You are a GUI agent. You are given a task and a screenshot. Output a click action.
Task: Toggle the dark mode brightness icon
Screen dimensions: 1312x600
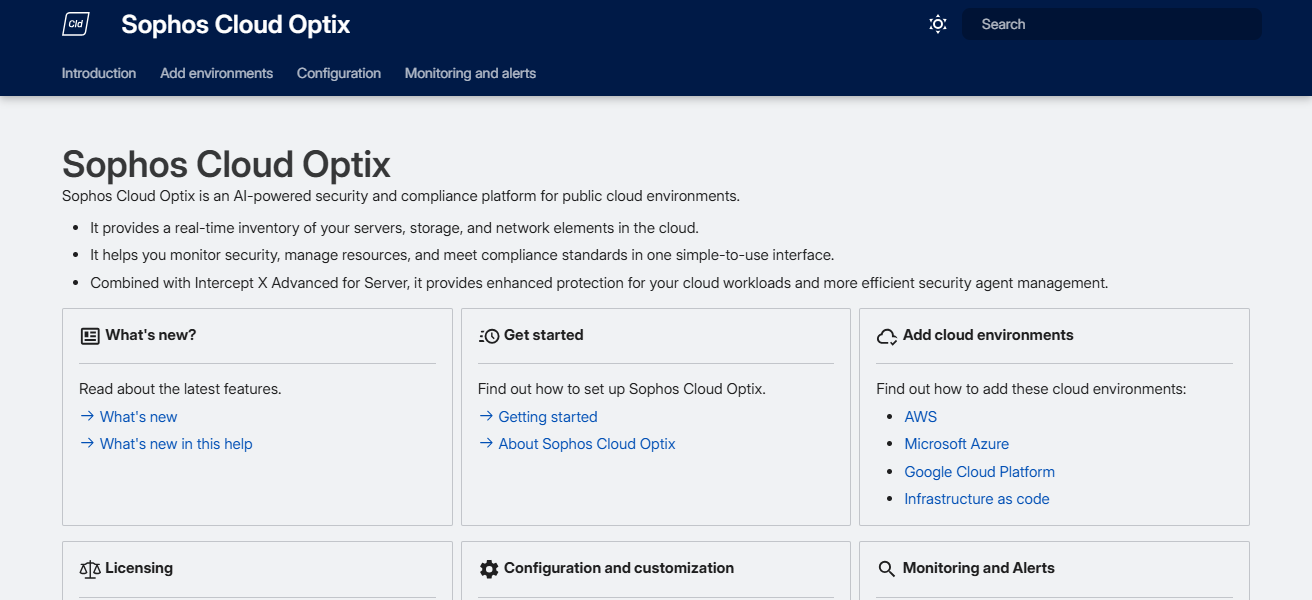[937, 23]
